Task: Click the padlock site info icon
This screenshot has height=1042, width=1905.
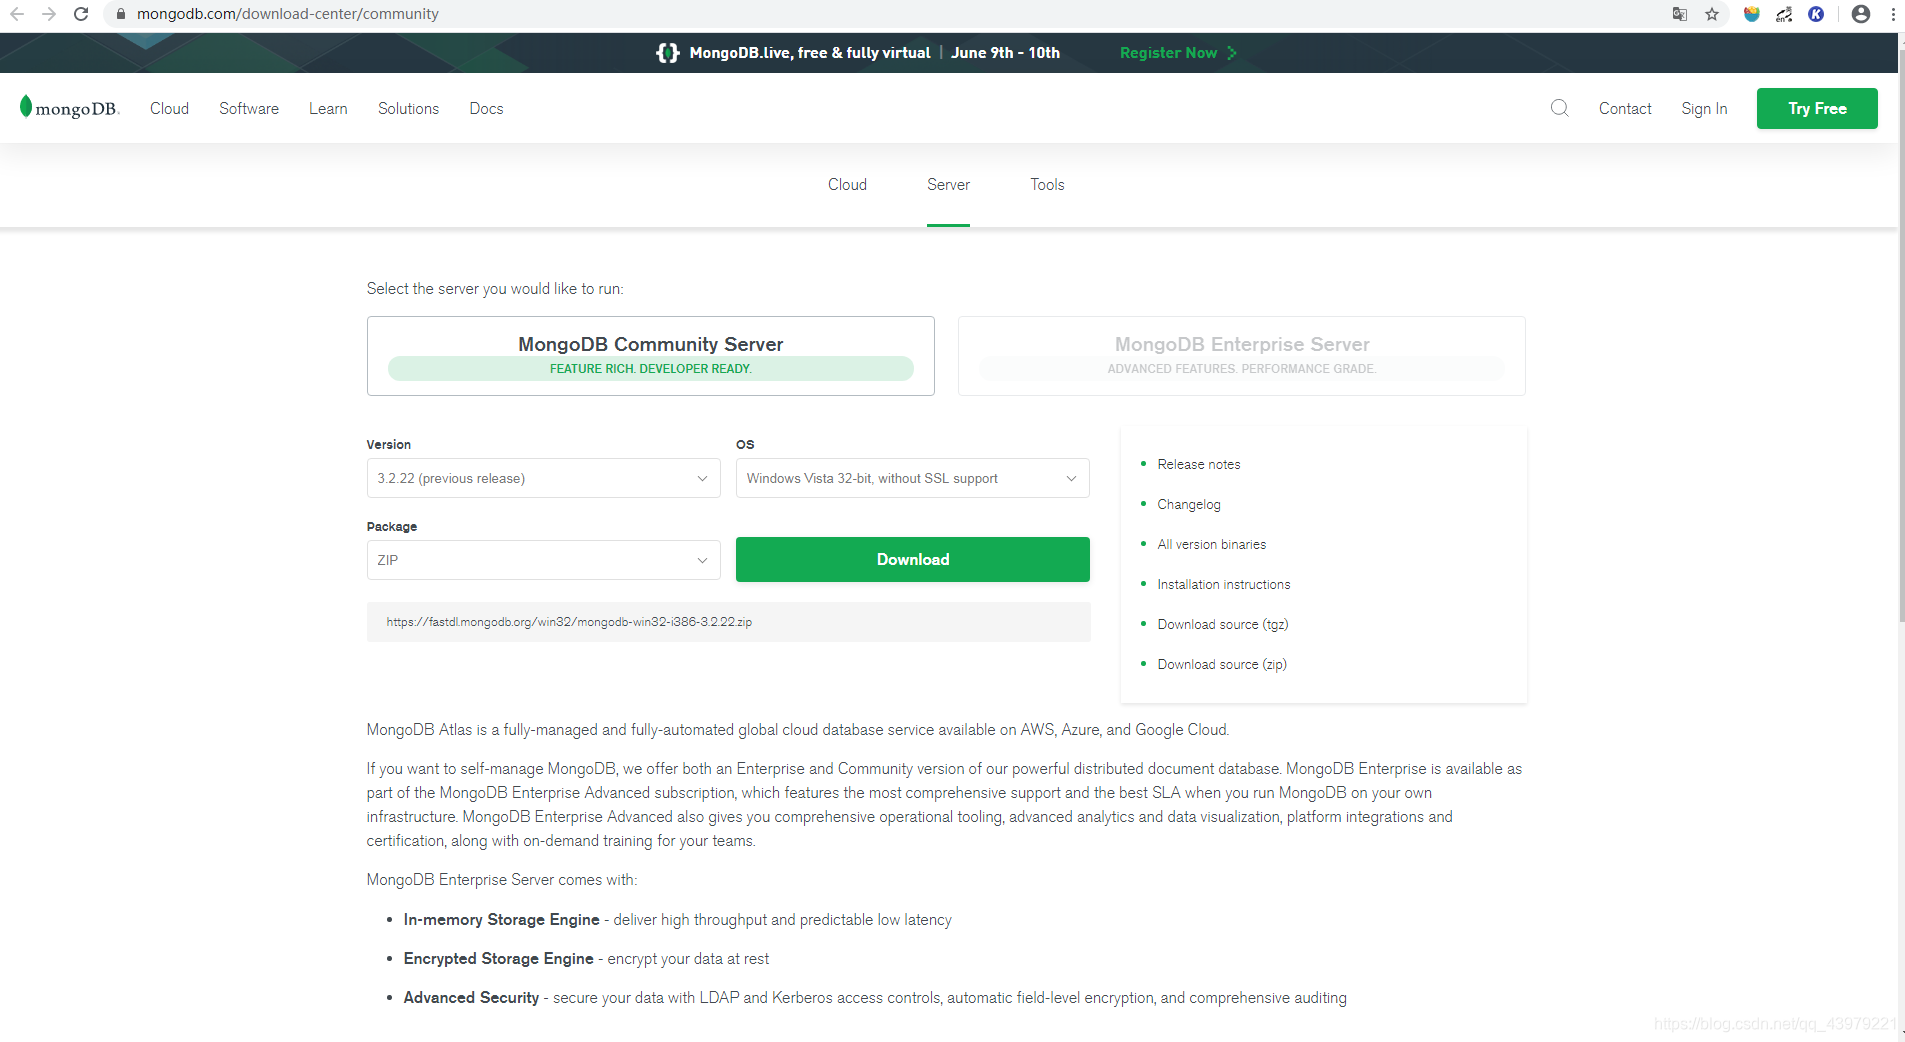Action: coord(120,14)
